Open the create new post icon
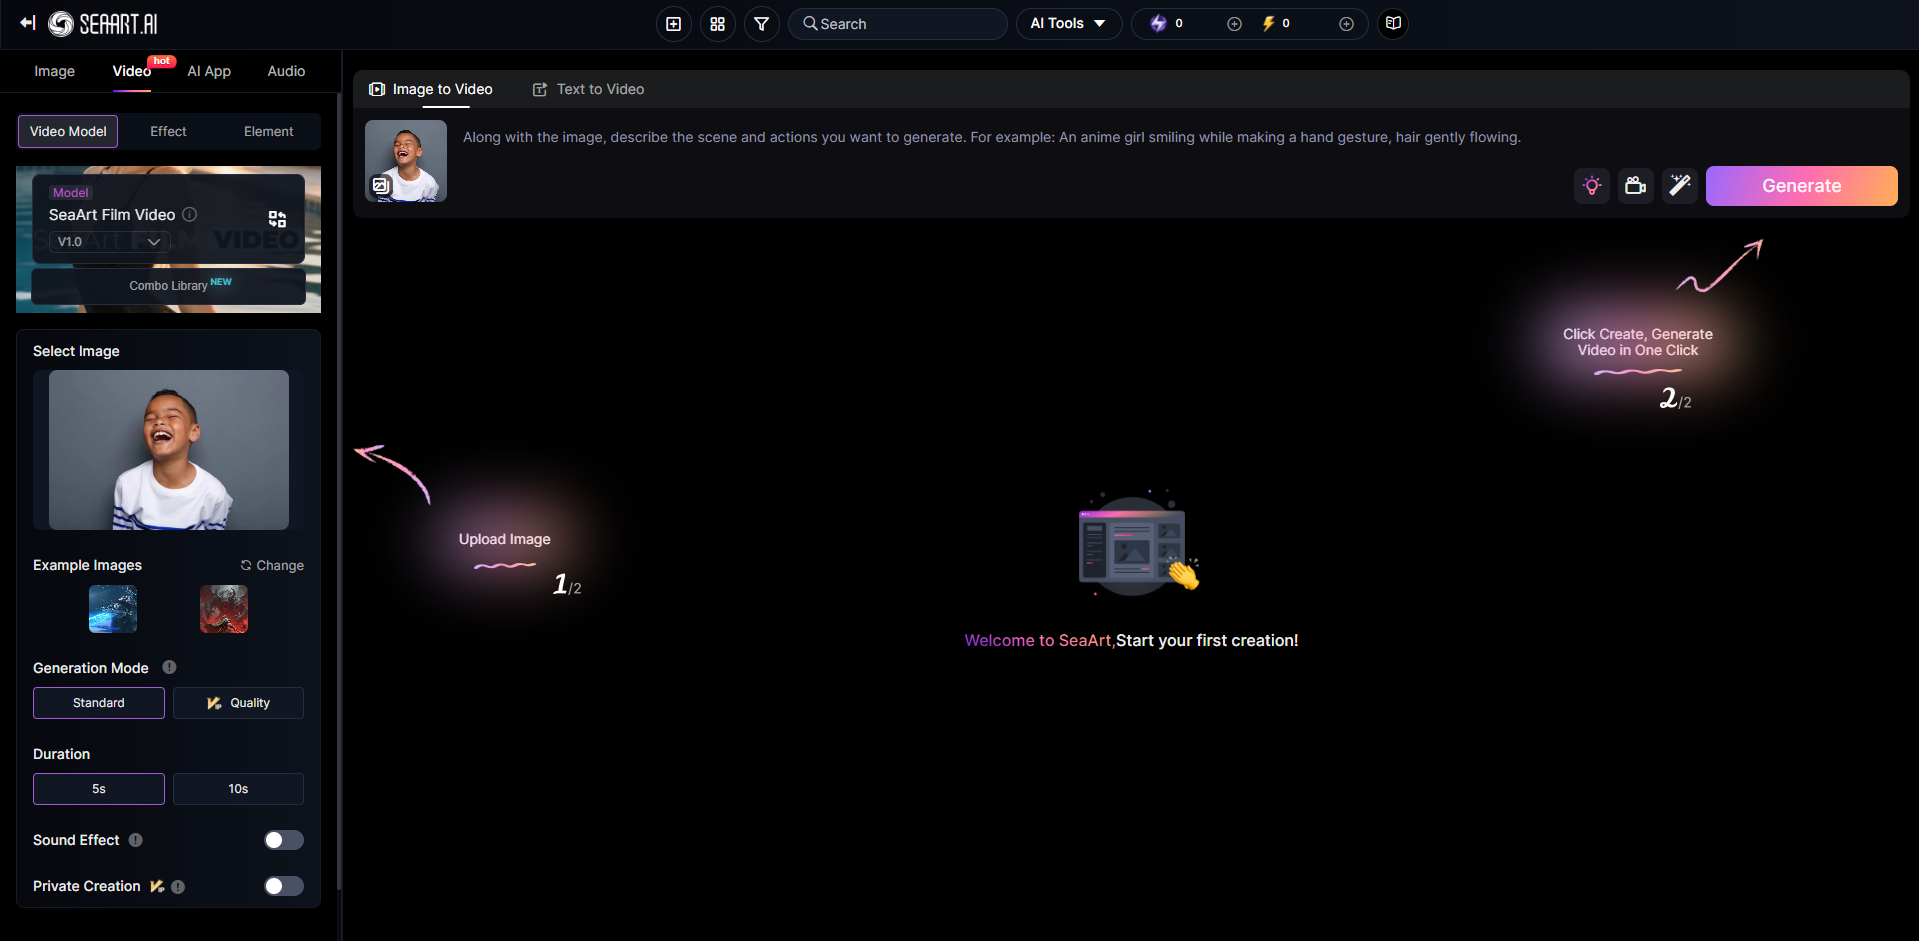The width and height of the screenshot is (1919, 941). click(x=672, y=23)
